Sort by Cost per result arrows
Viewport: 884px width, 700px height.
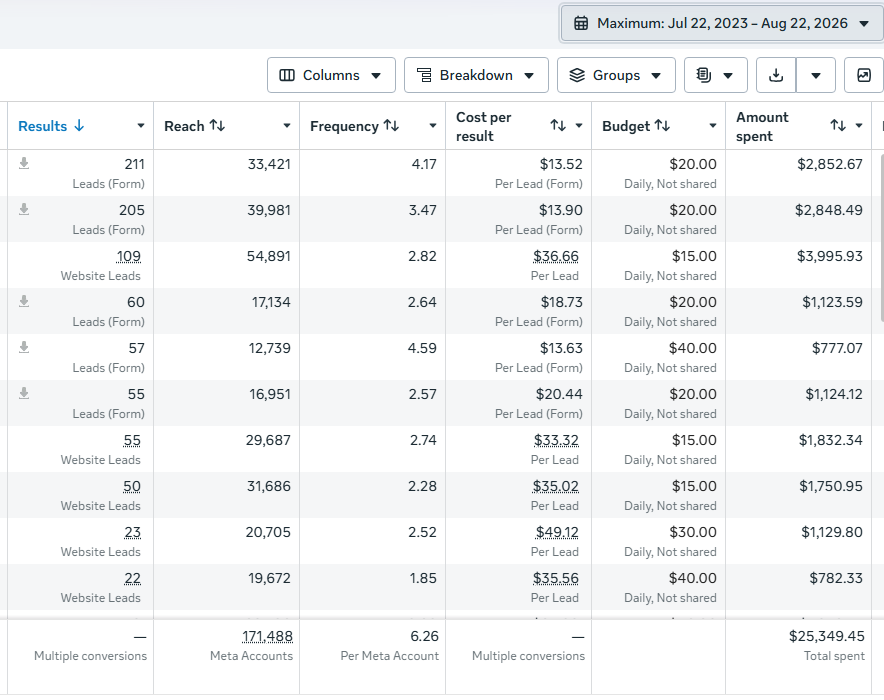pos(558,126)
